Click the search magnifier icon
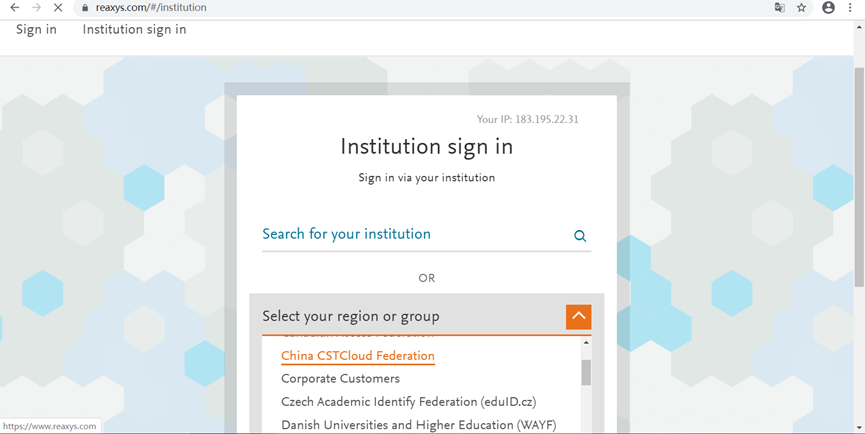 coord(580,236)
